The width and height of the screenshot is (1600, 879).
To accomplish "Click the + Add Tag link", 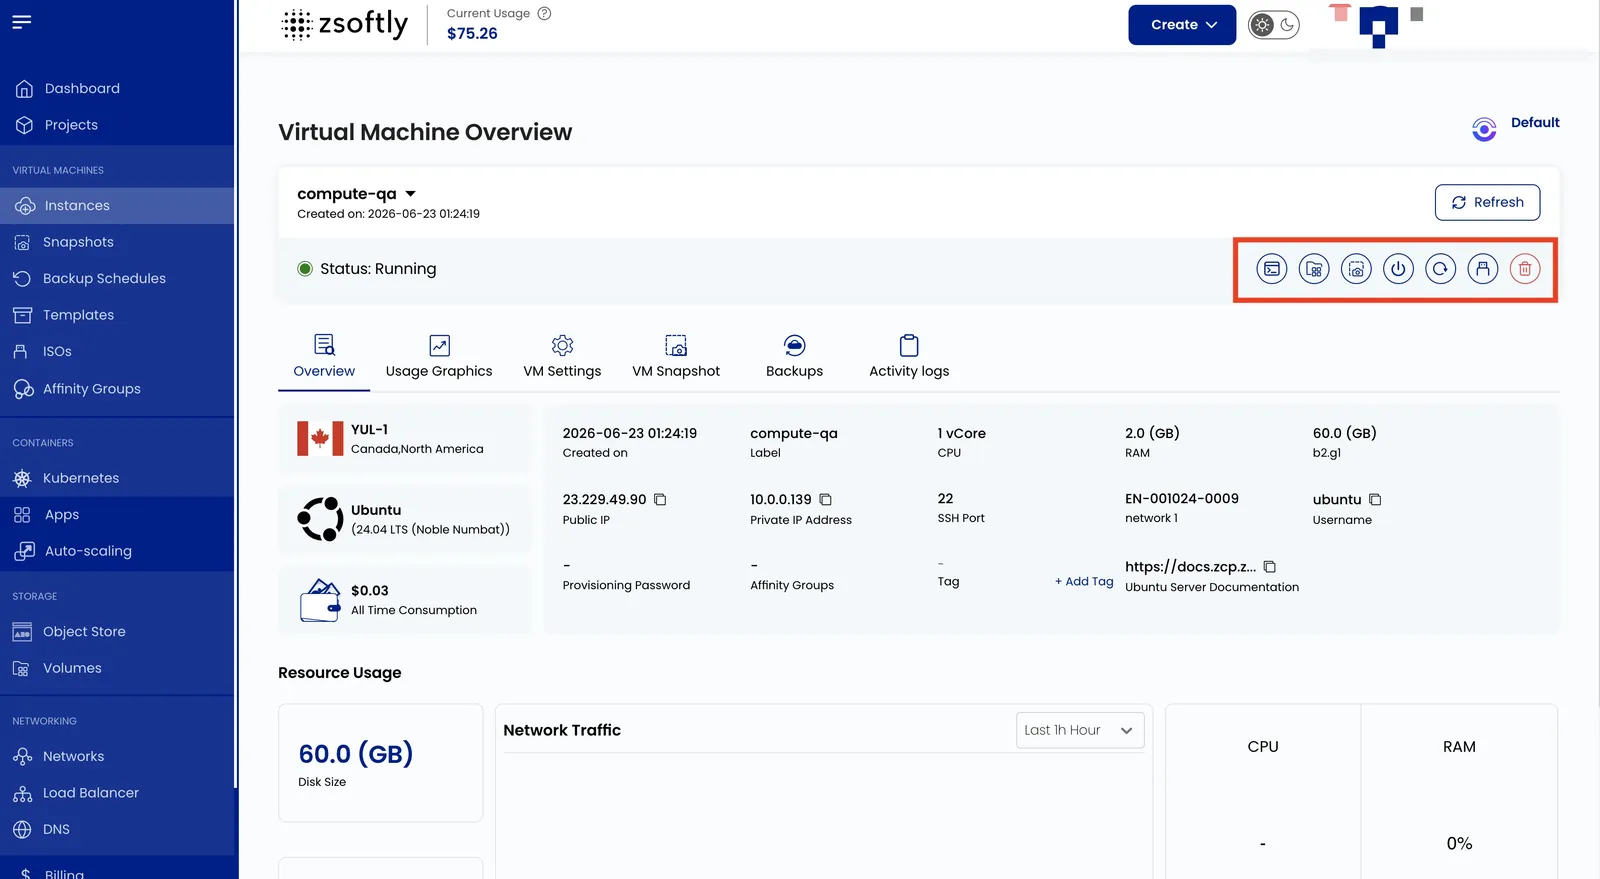I will (1084, 581).
